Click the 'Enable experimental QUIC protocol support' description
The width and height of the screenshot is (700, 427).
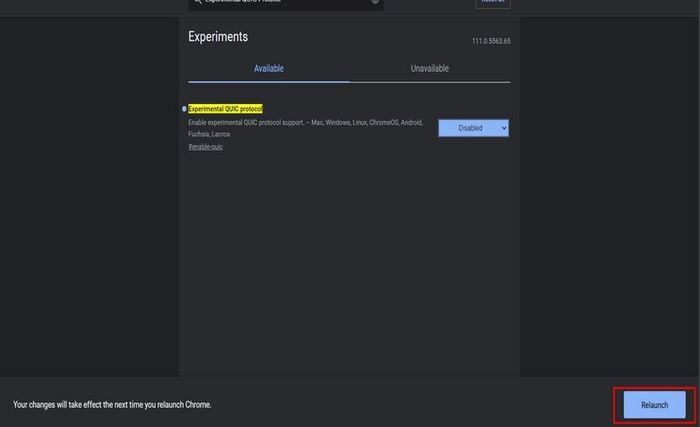[x=305, y=128]
